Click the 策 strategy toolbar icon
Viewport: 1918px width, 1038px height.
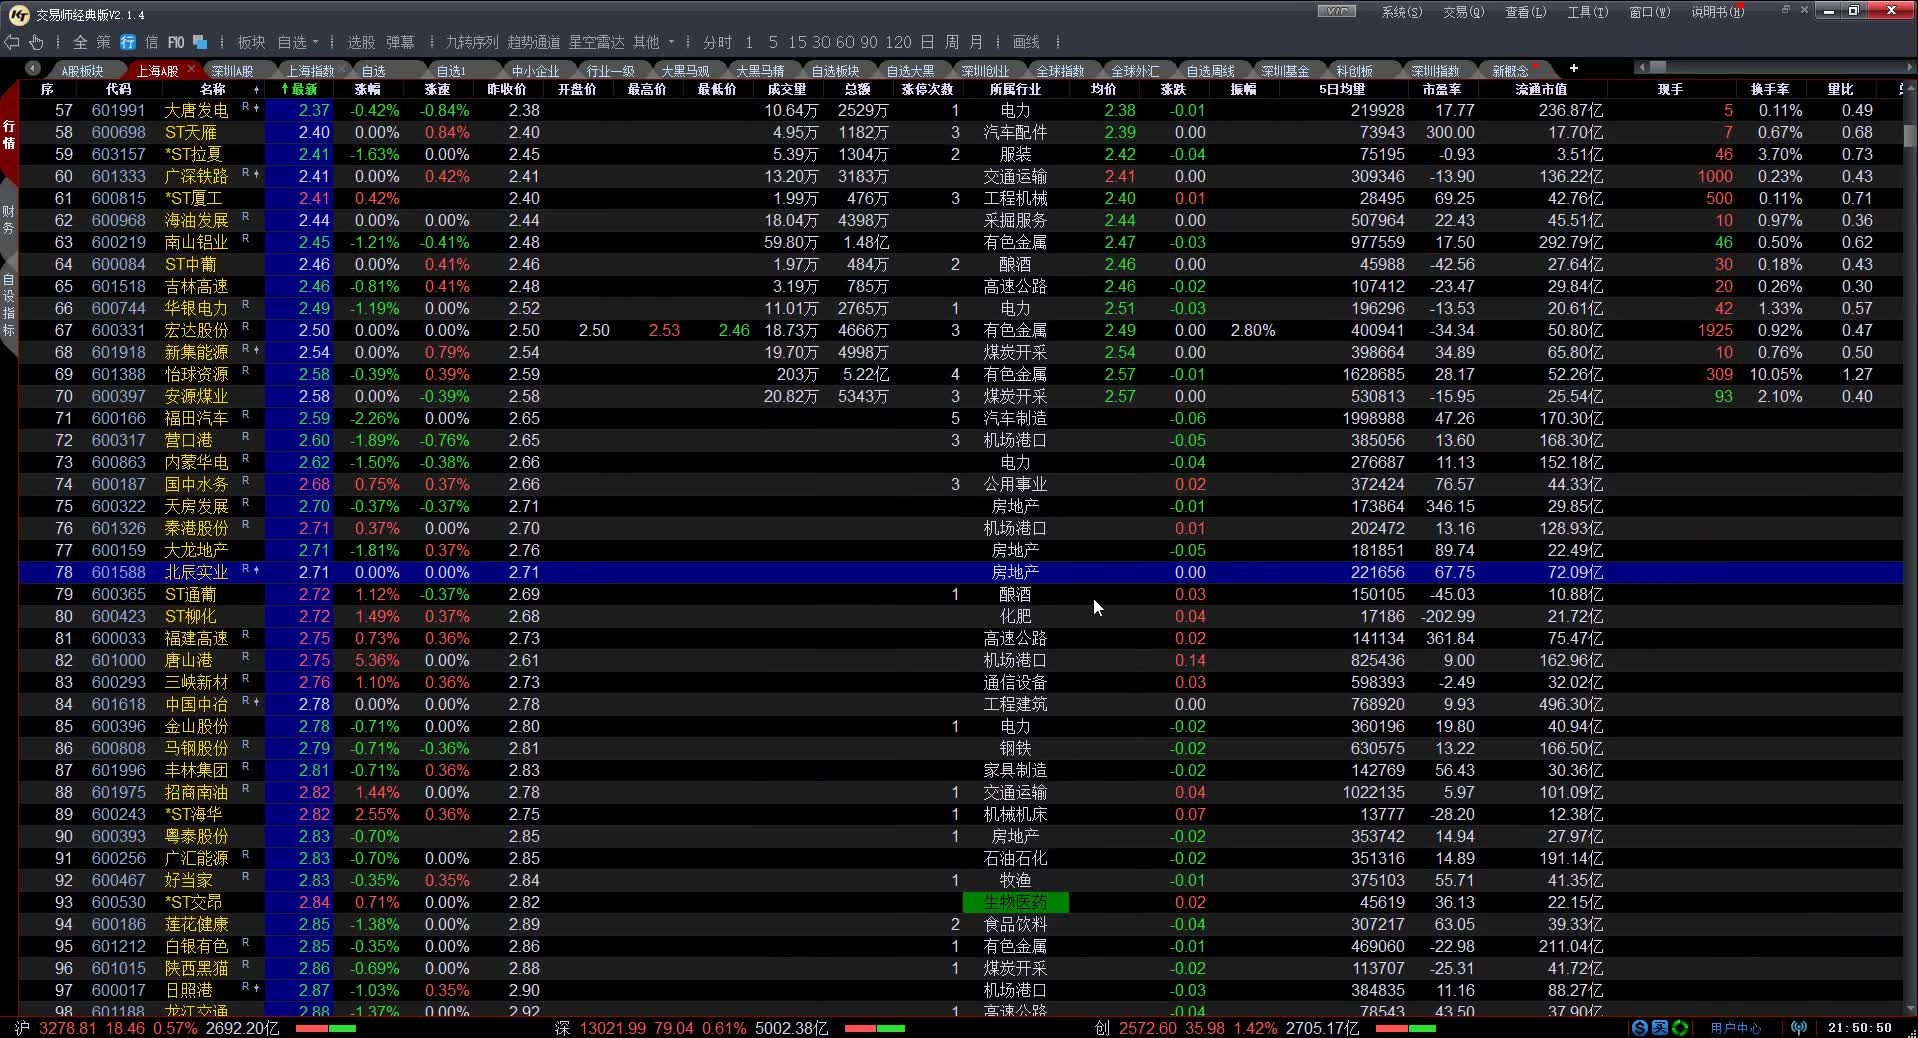point(104,42)
